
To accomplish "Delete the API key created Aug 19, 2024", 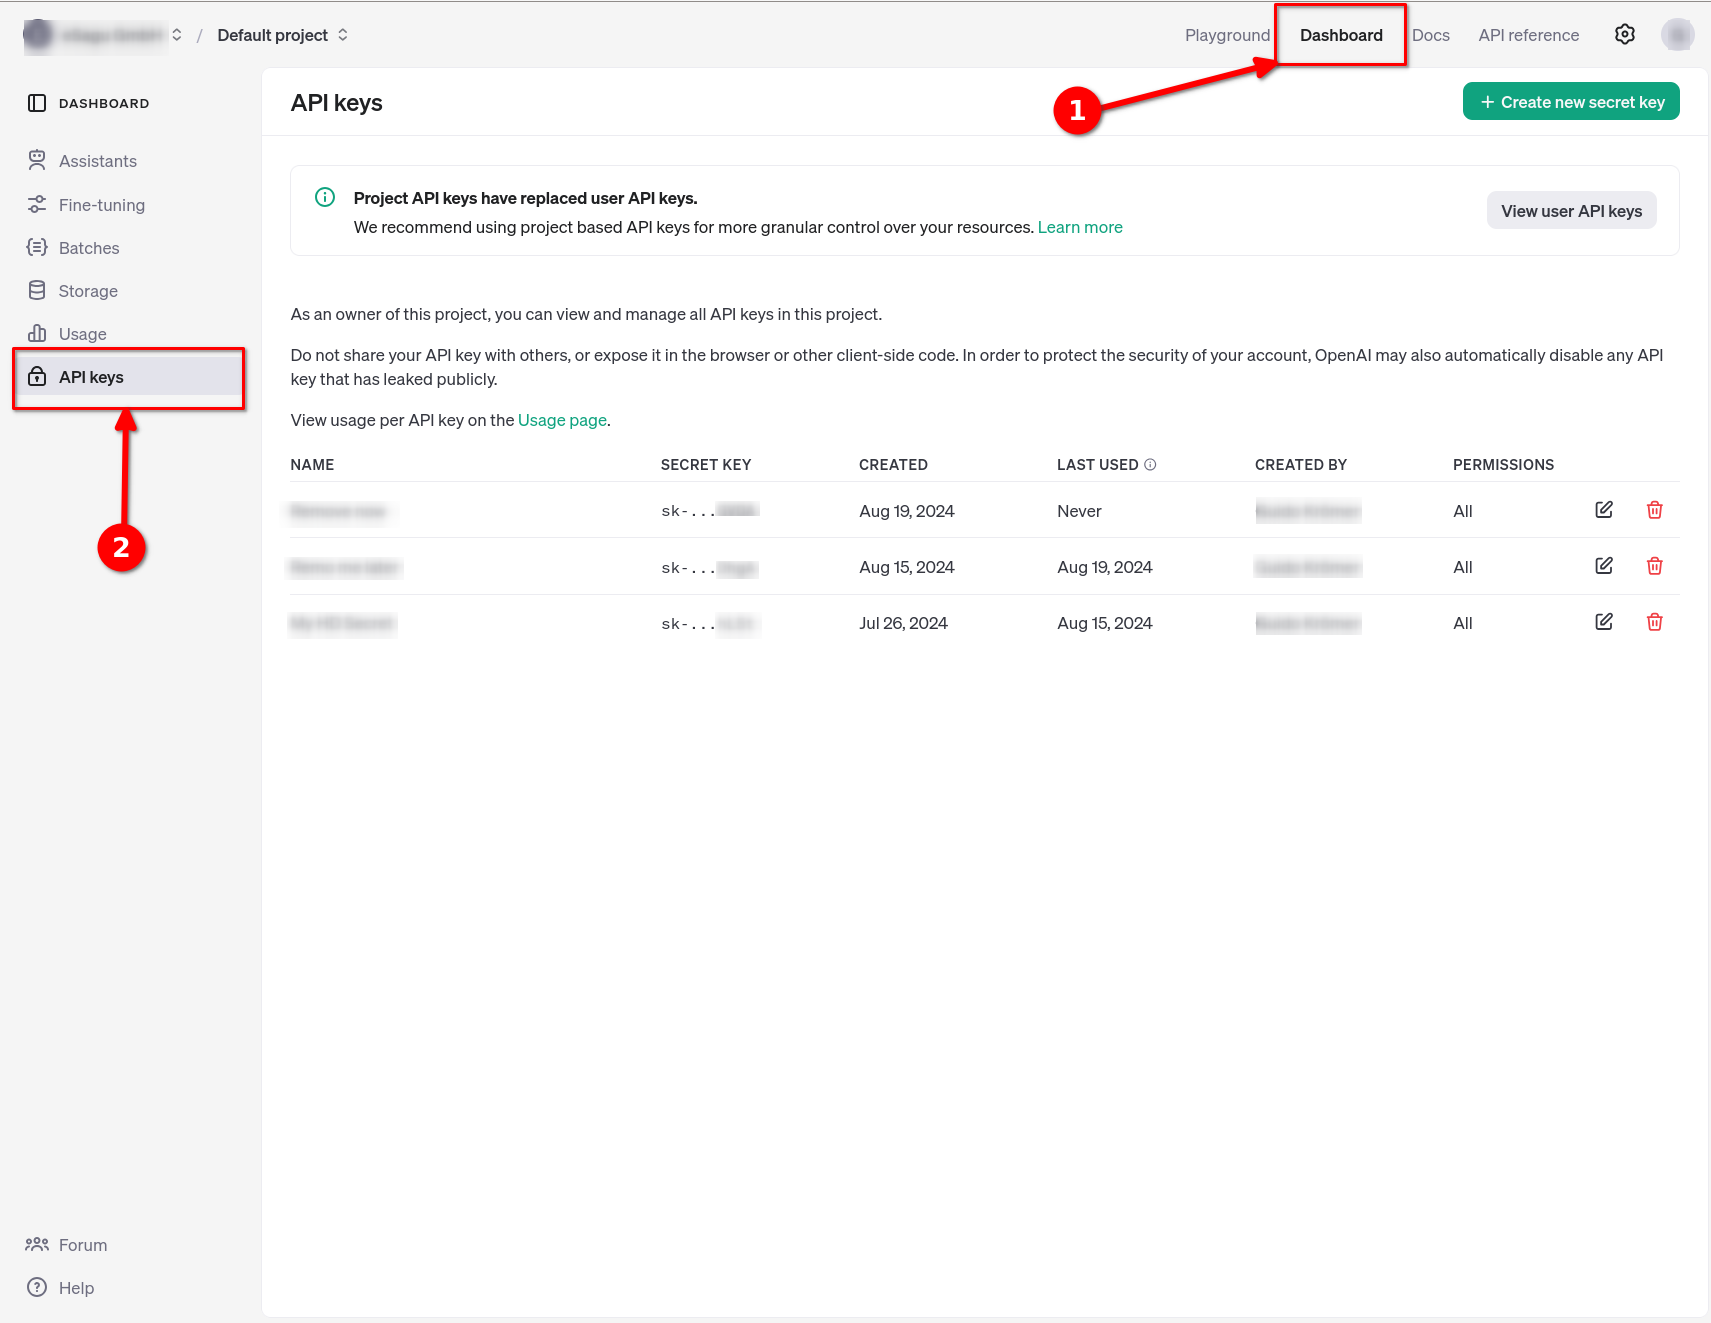I will 1654,510.
